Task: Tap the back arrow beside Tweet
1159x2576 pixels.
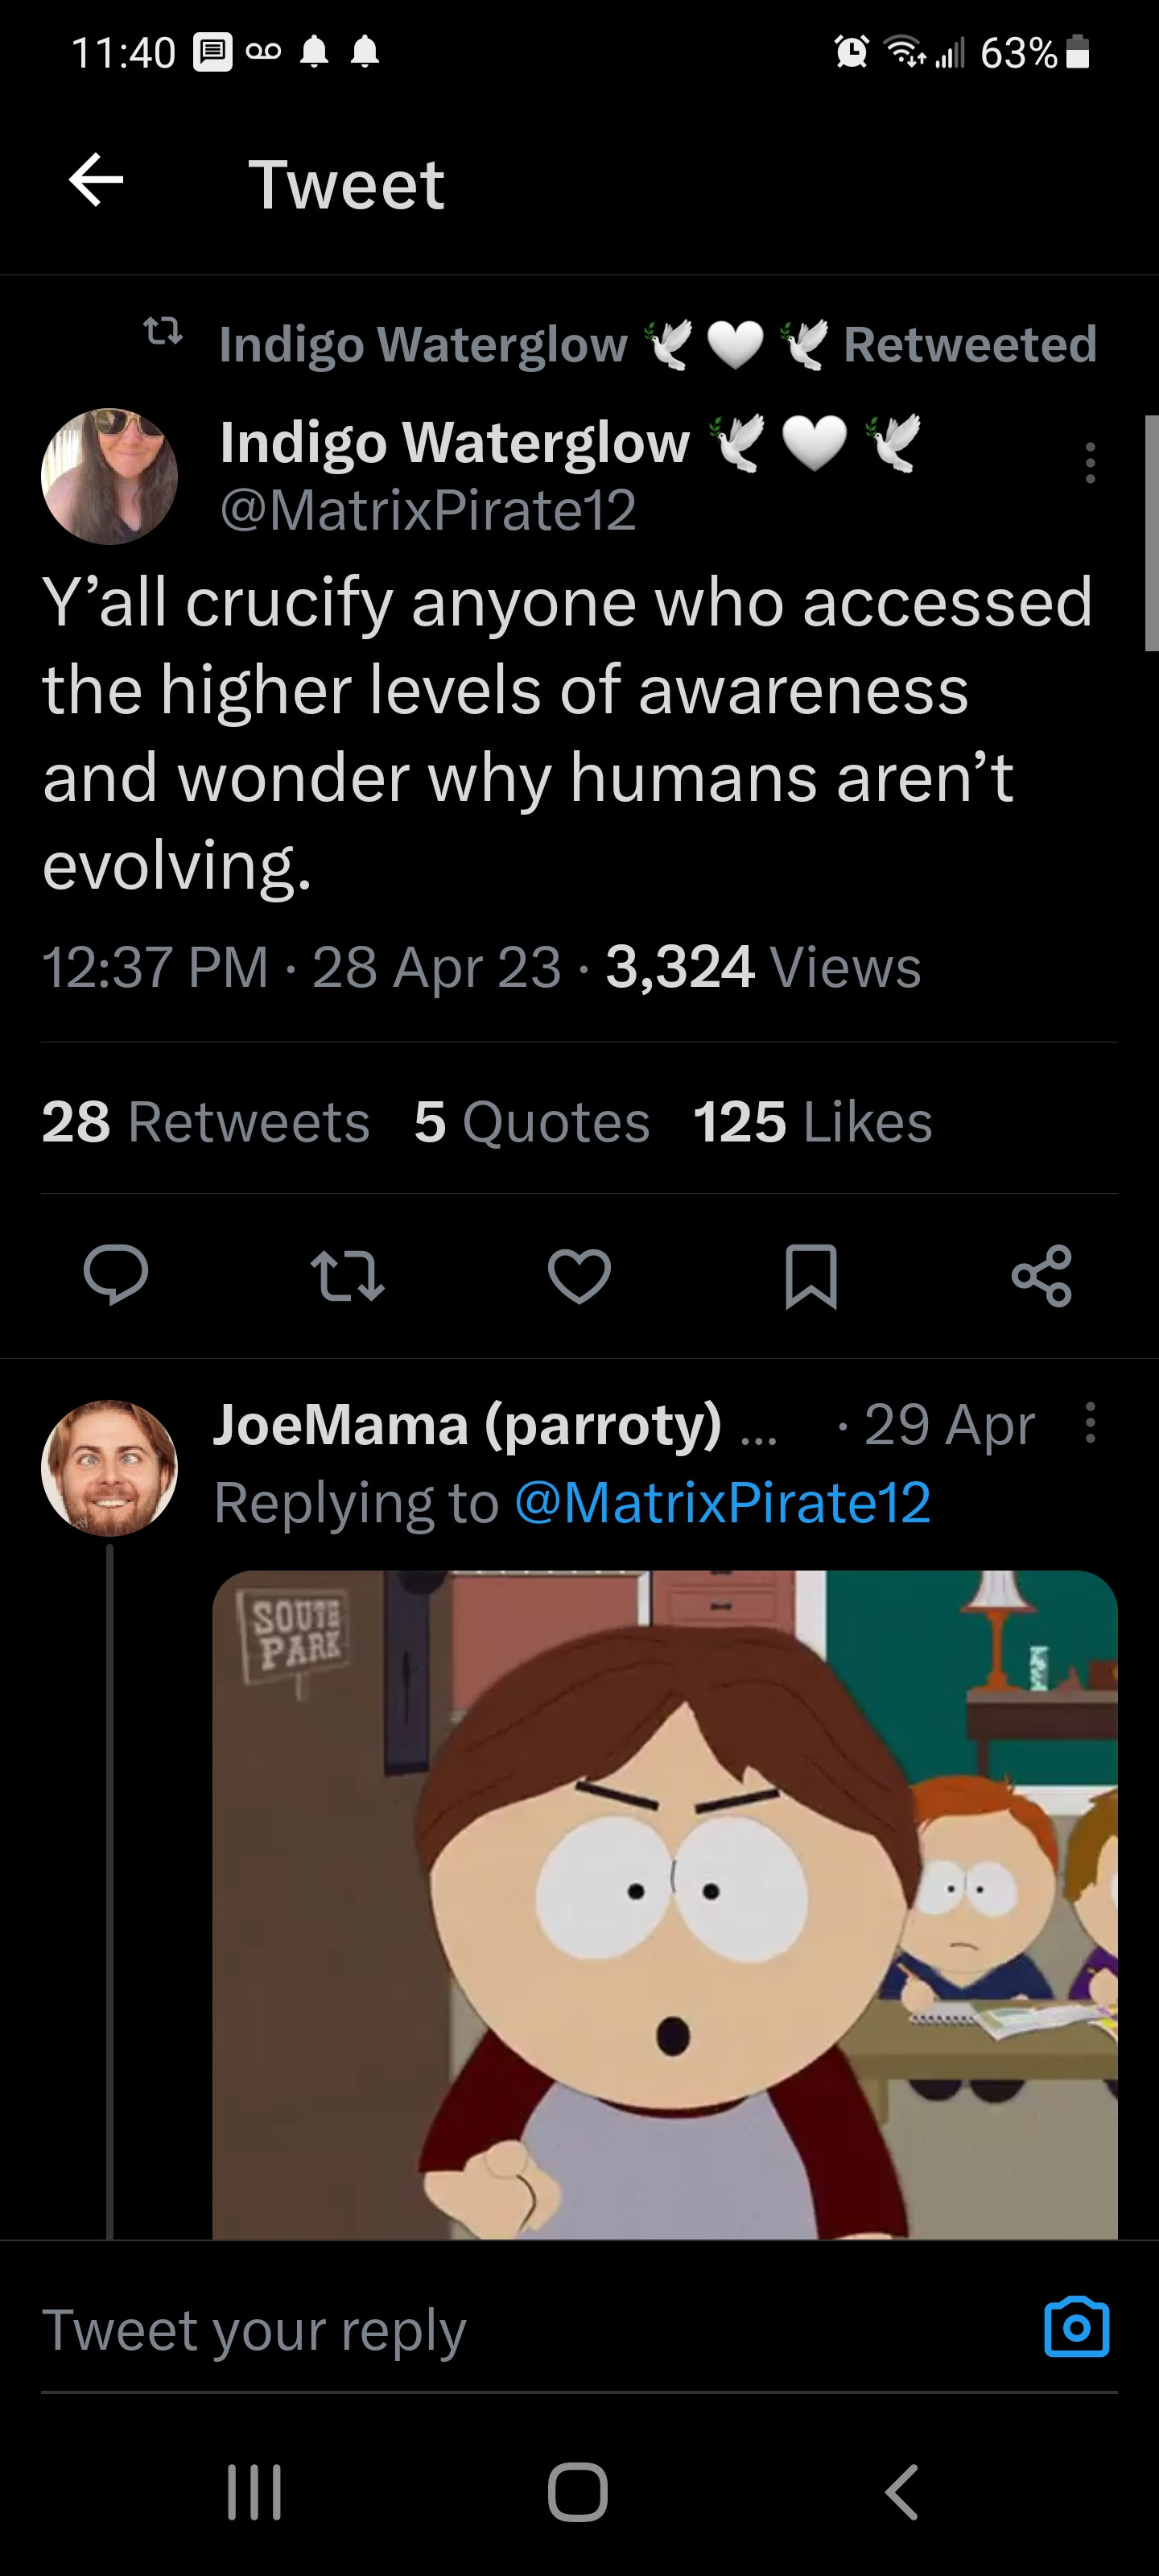Action: (96, 181)
